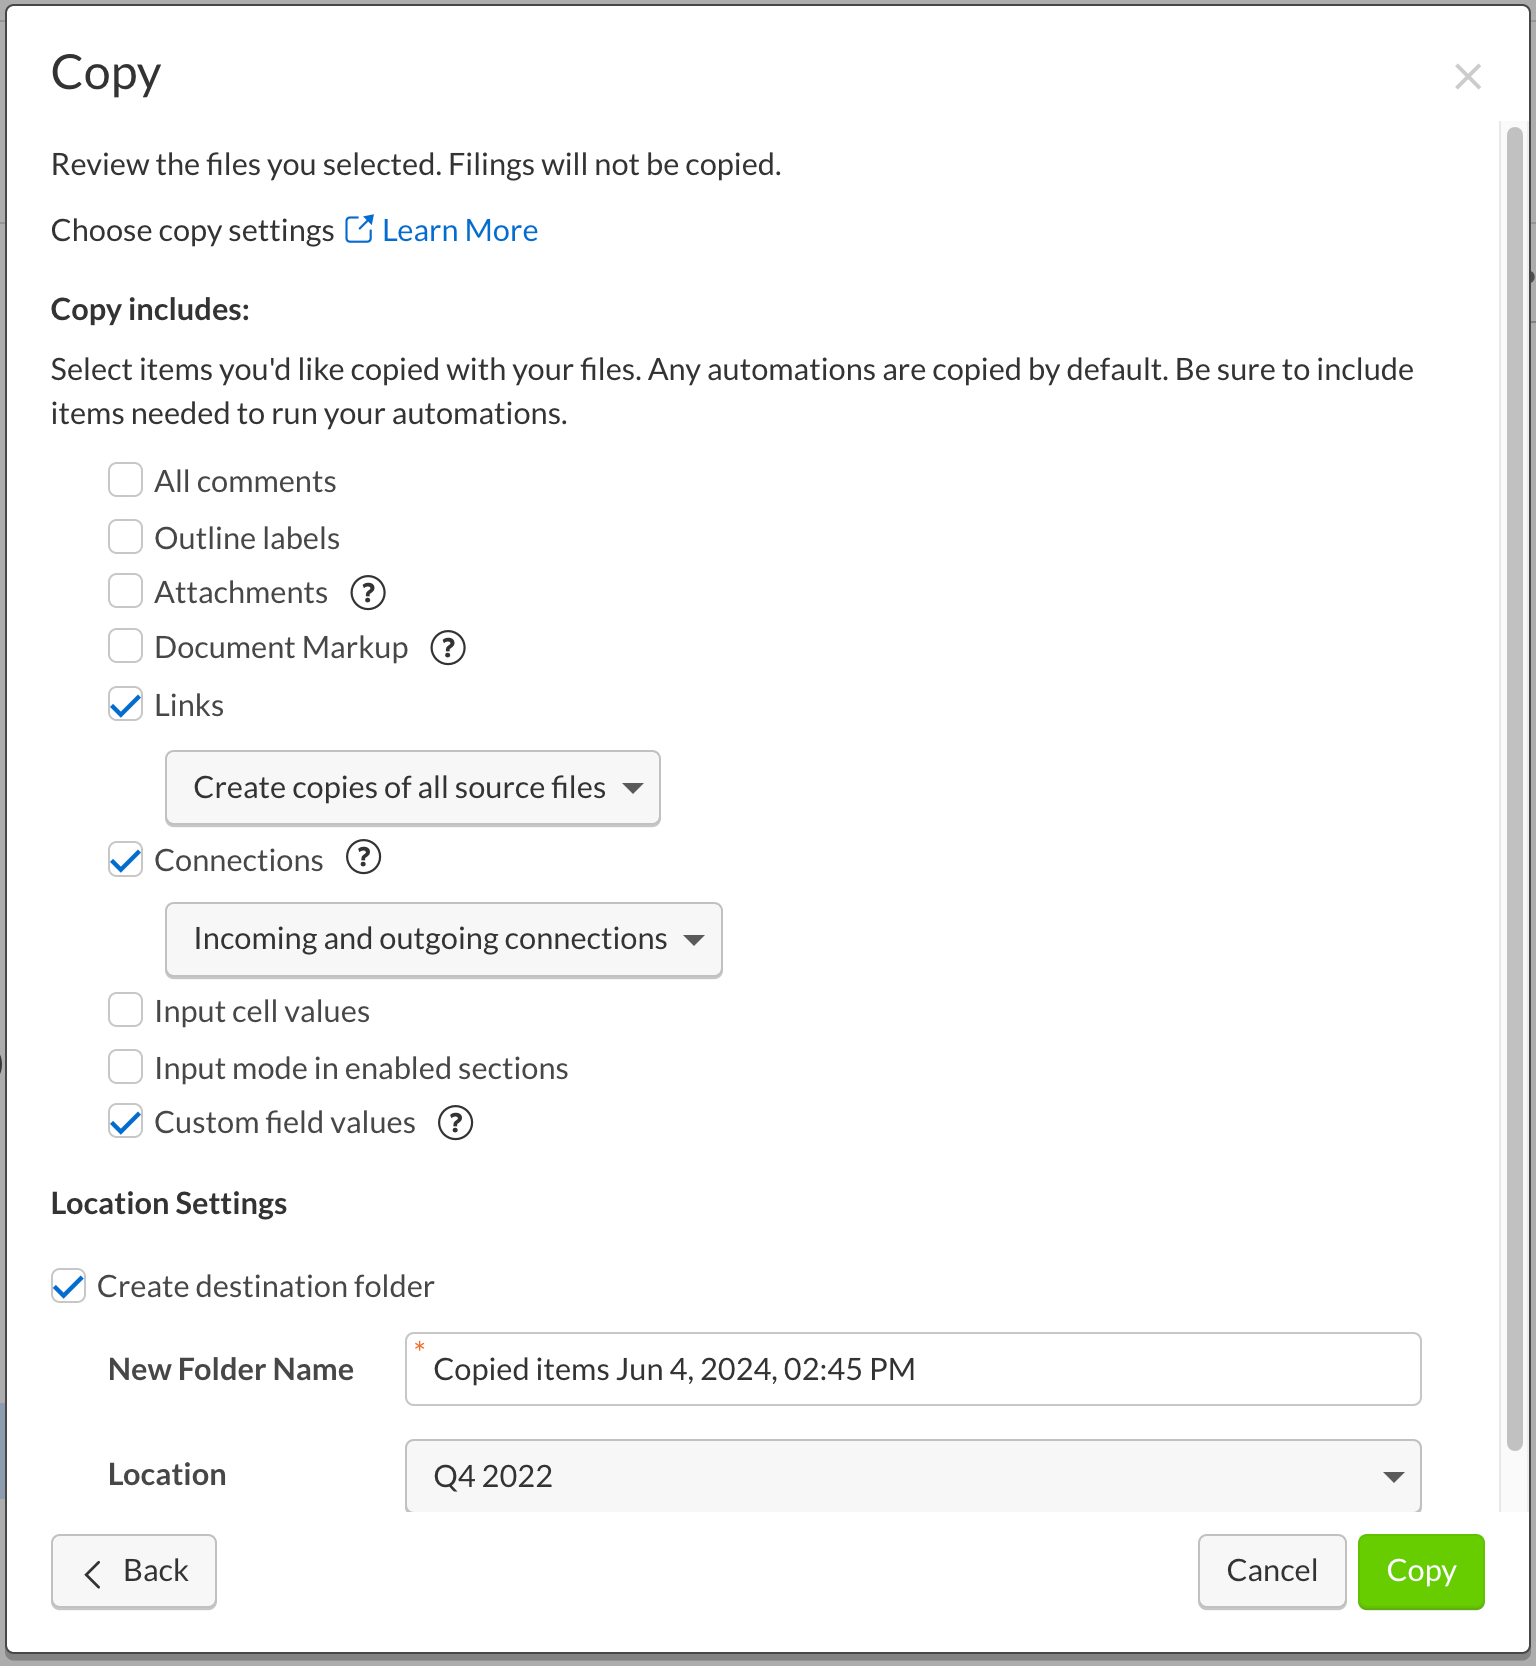Viewport: 1536px width, 1666px height.
Task: Open the Create copies of all source files dropdown
Action: tap(413, 788)
